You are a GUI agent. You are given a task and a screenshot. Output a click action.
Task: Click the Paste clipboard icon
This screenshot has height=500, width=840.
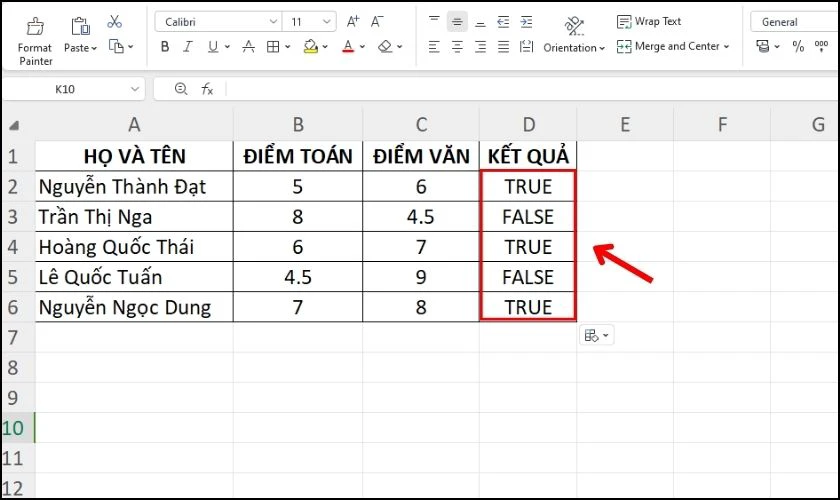pyautogui.click(x=80, y=26)
